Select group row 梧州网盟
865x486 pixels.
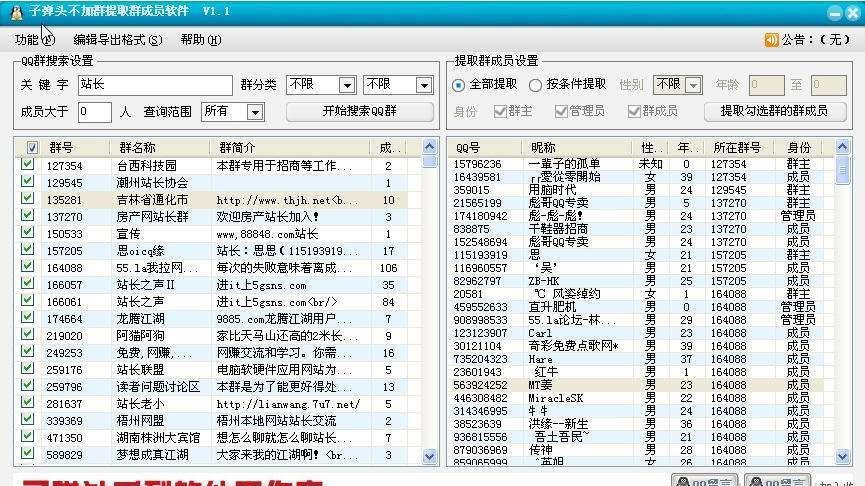point(216,421)
